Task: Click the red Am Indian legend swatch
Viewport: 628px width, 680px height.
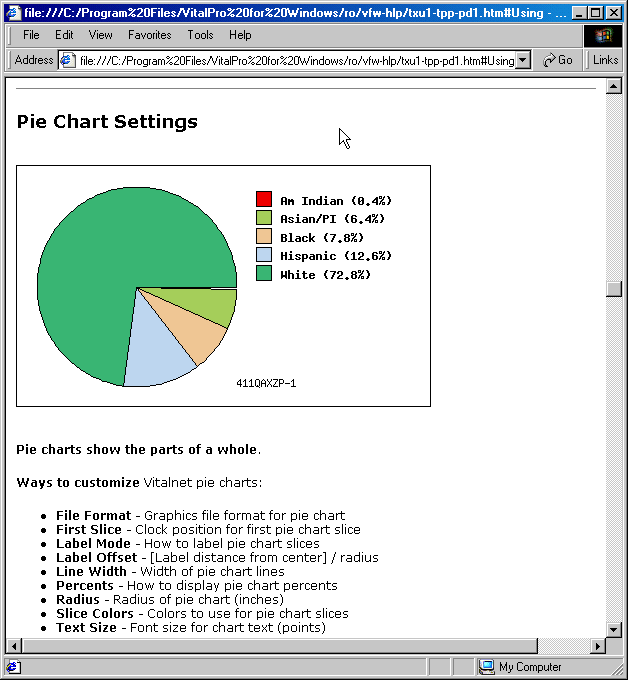Action: point(264,199)
